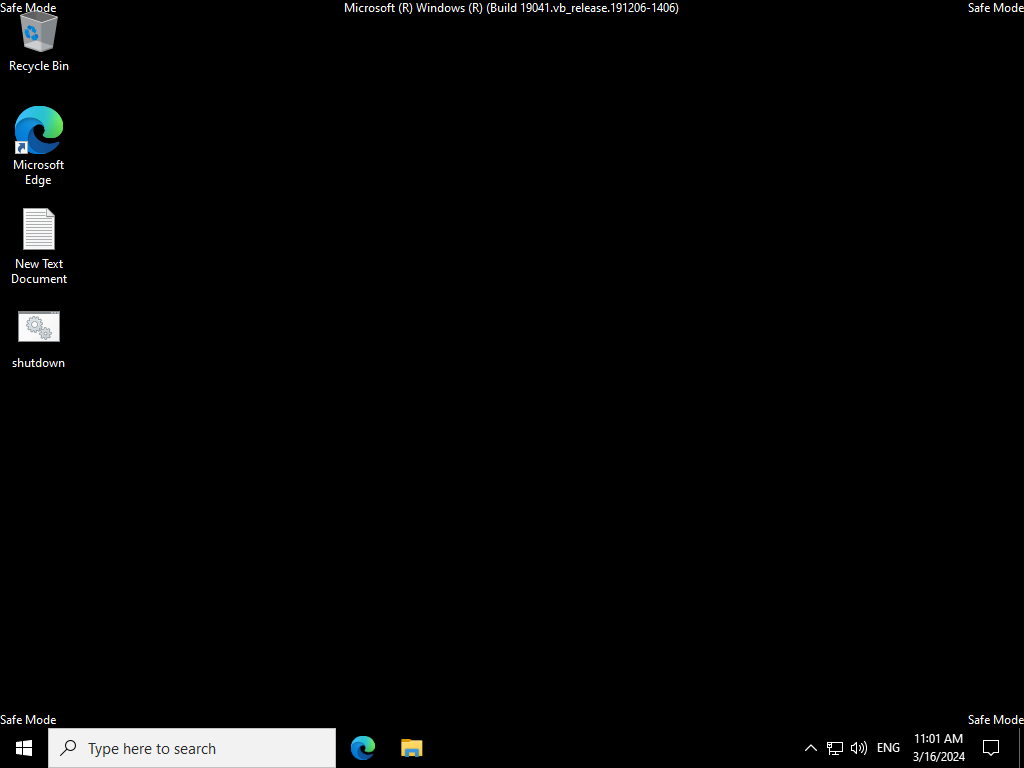Open the network status tray icon
Viewport: 1024px width, 768px height.
835,748
